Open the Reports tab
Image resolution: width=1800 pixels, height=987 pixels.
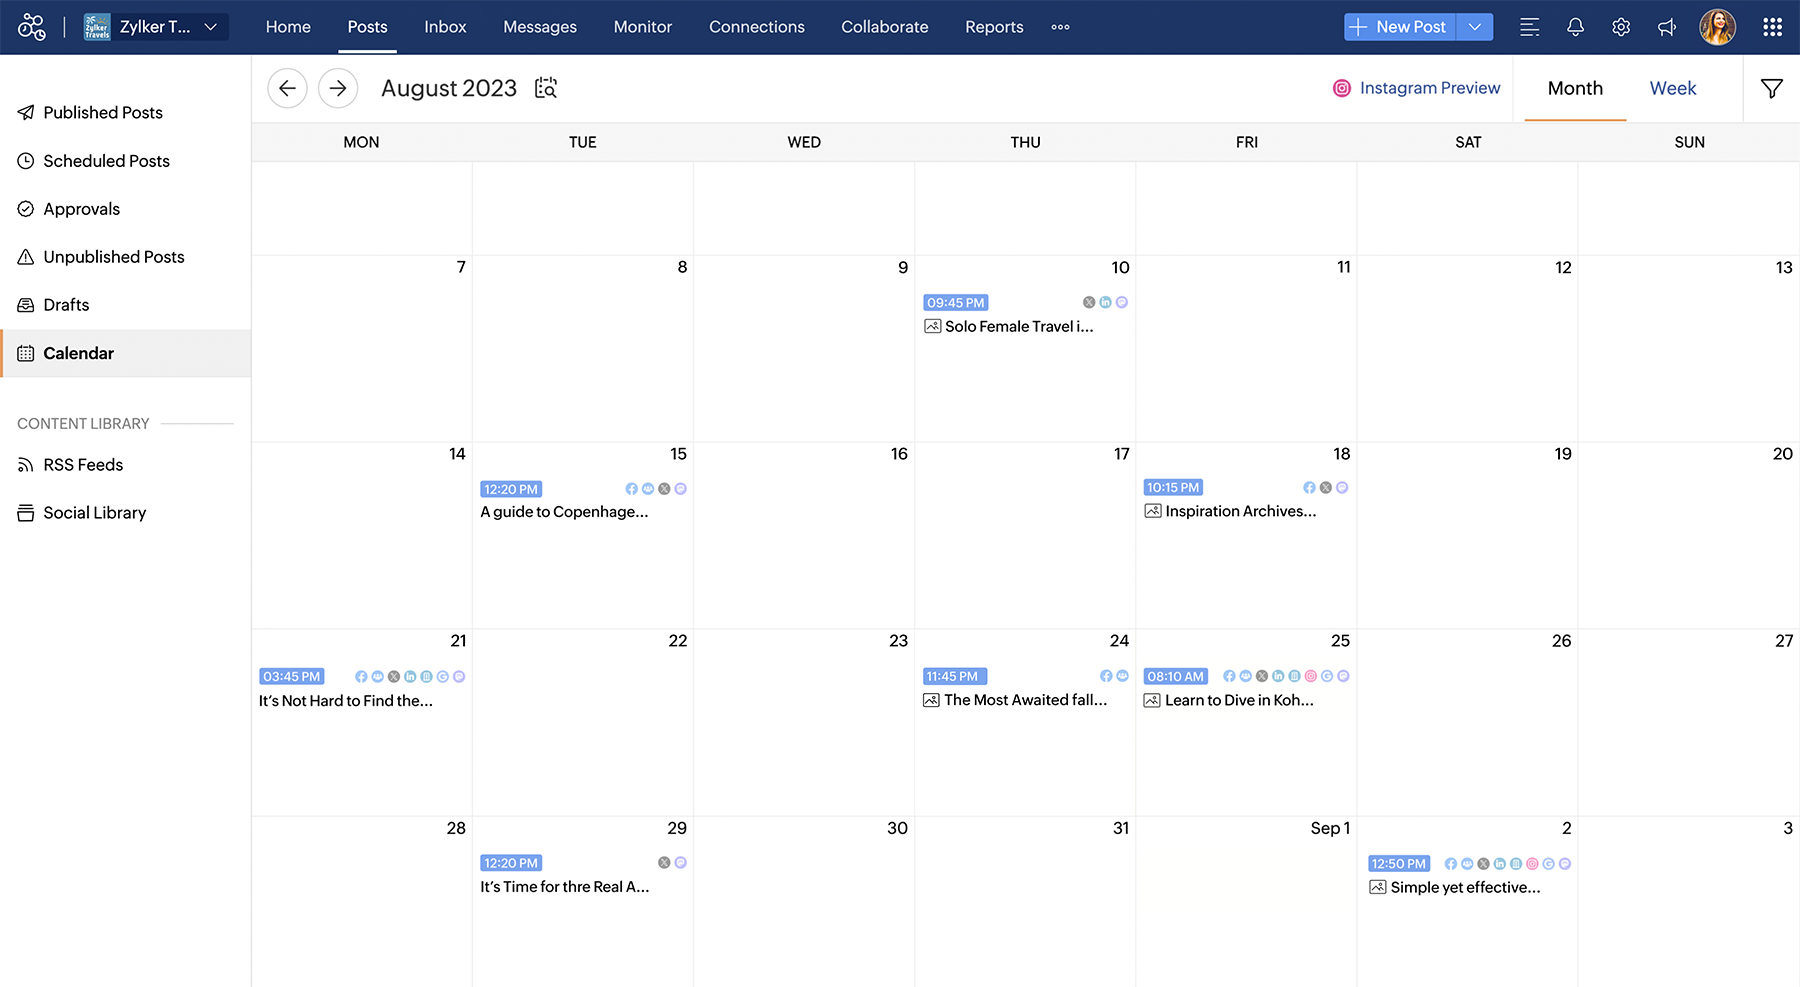coord(994,27)
